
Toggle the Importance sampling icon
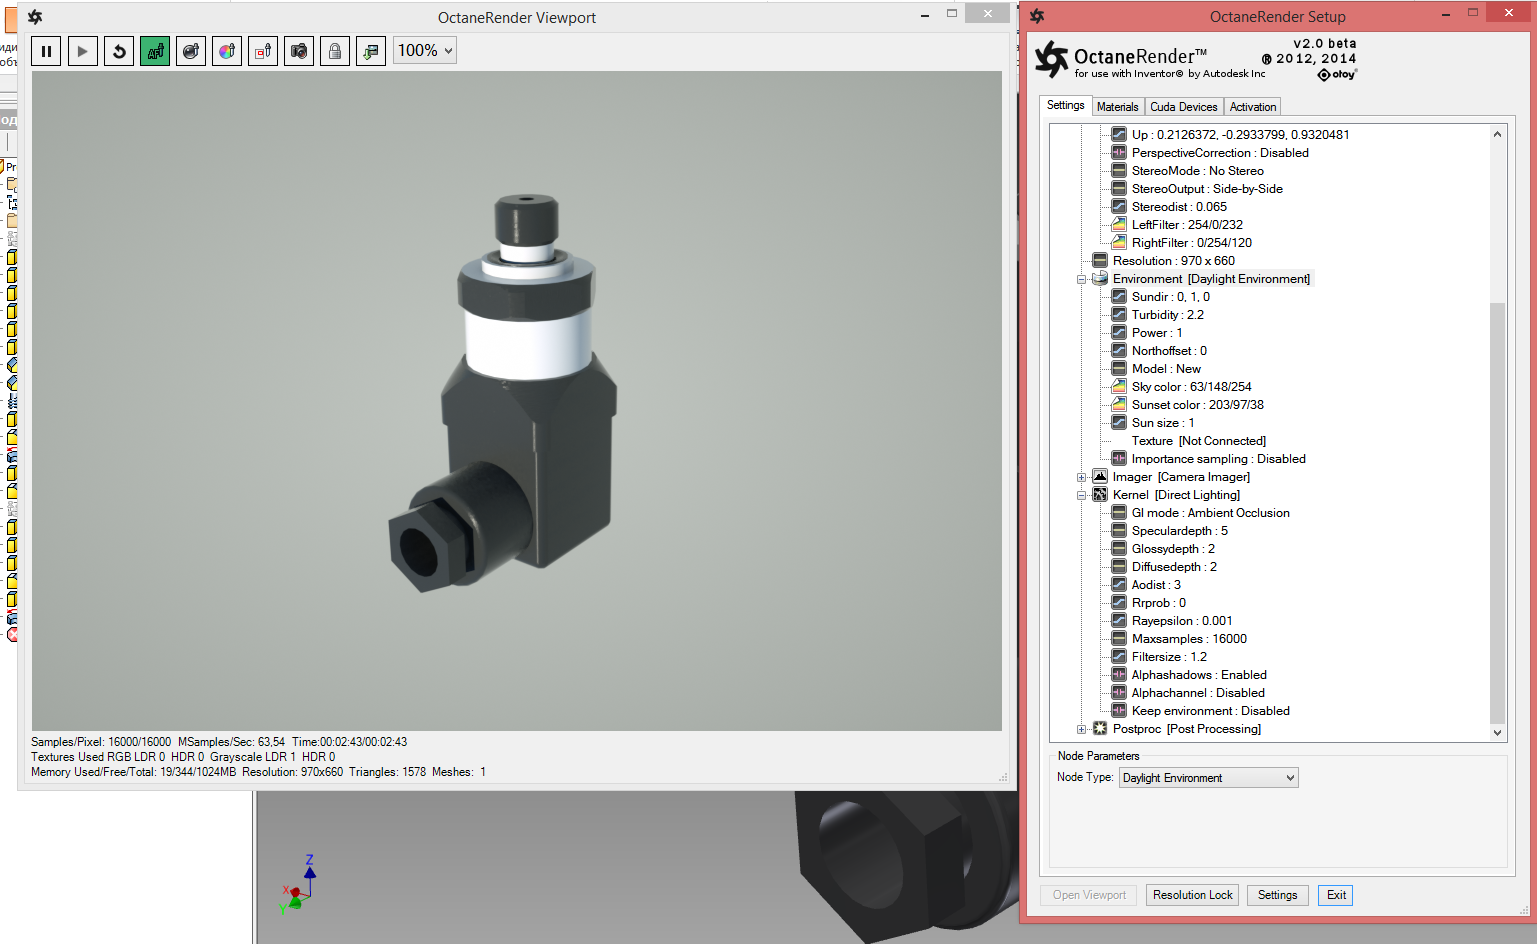click(1119, 458)
